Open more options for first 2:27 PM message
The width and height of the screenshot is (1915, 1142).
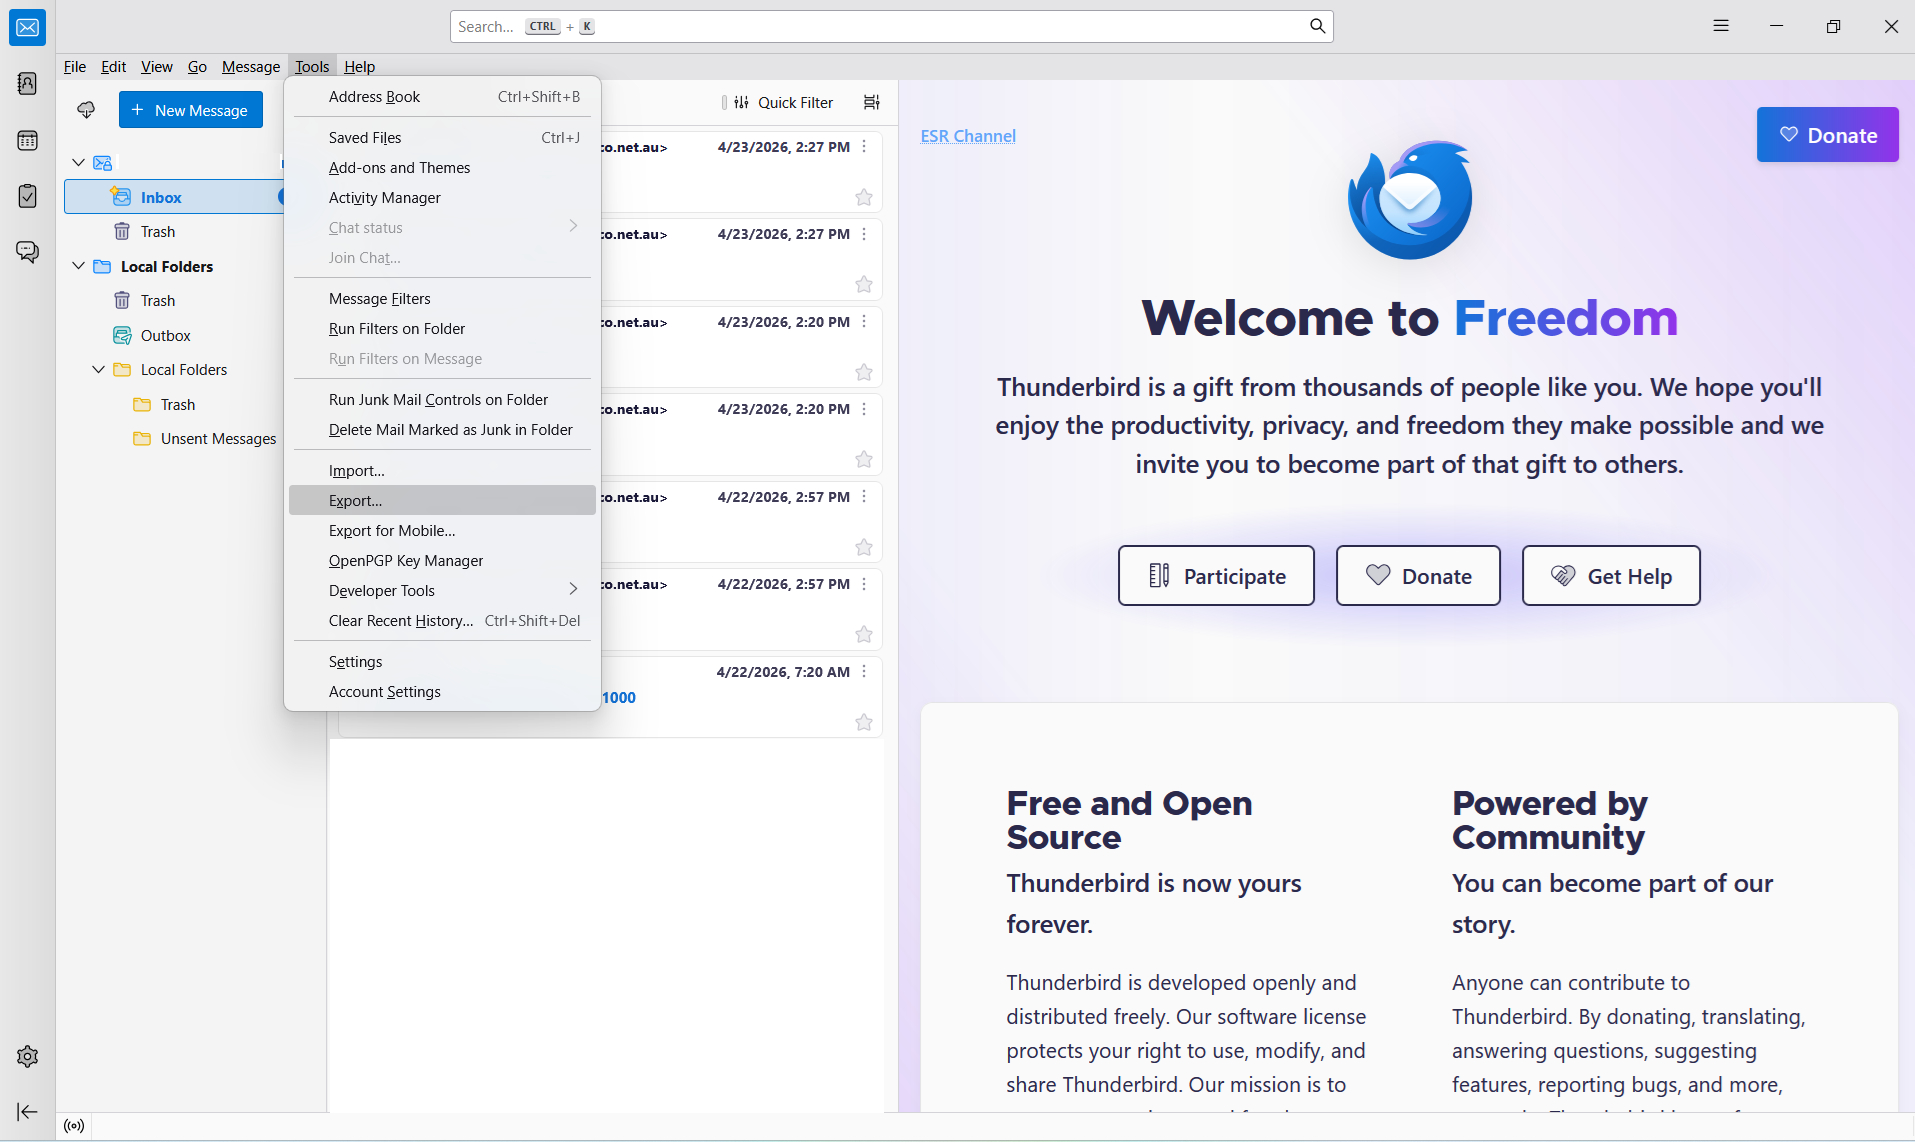point(864,146)
